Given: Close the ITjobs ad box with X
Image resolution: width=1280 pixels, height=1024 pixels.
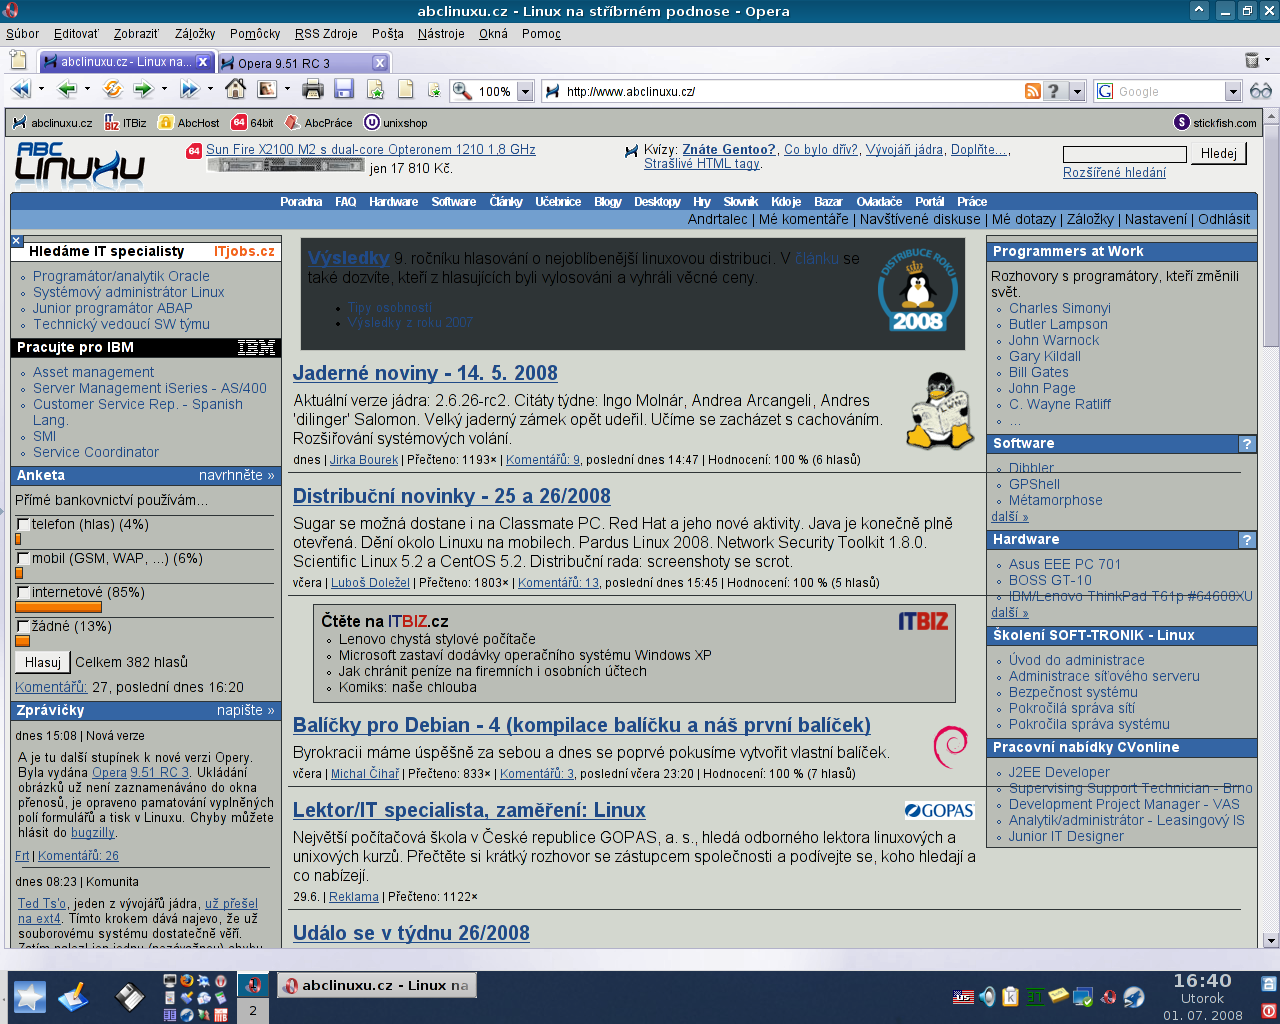Looking at the screenshot, I should (17, 241).
